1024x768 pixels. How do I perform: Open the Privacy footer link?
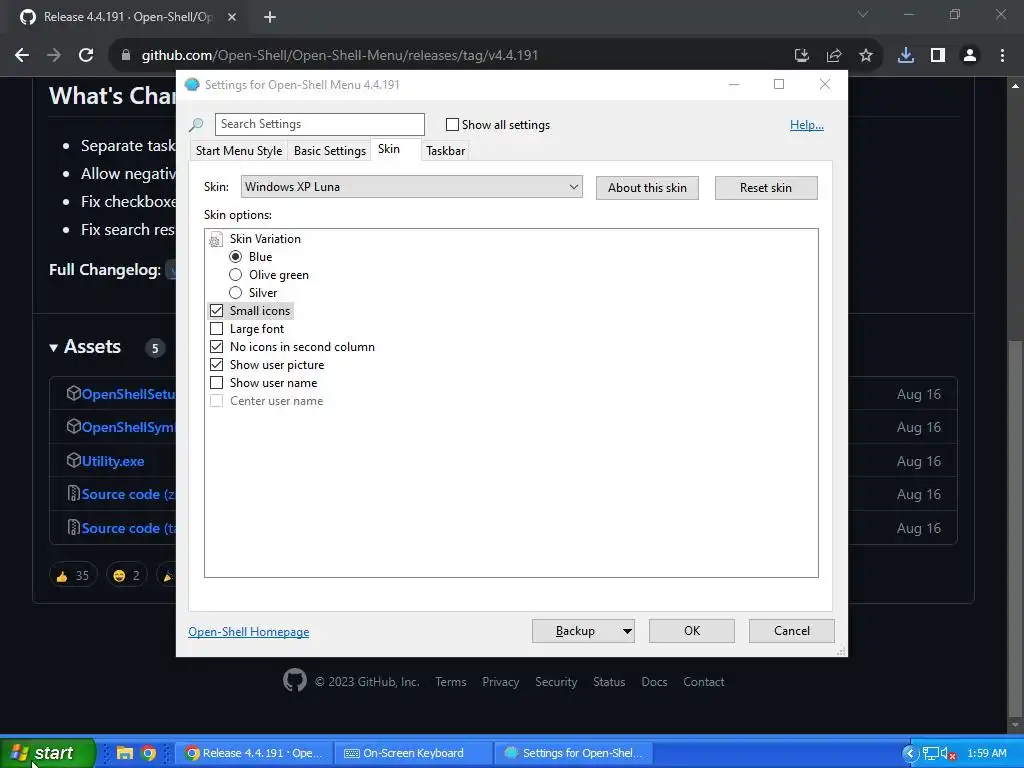click(500, 682)
